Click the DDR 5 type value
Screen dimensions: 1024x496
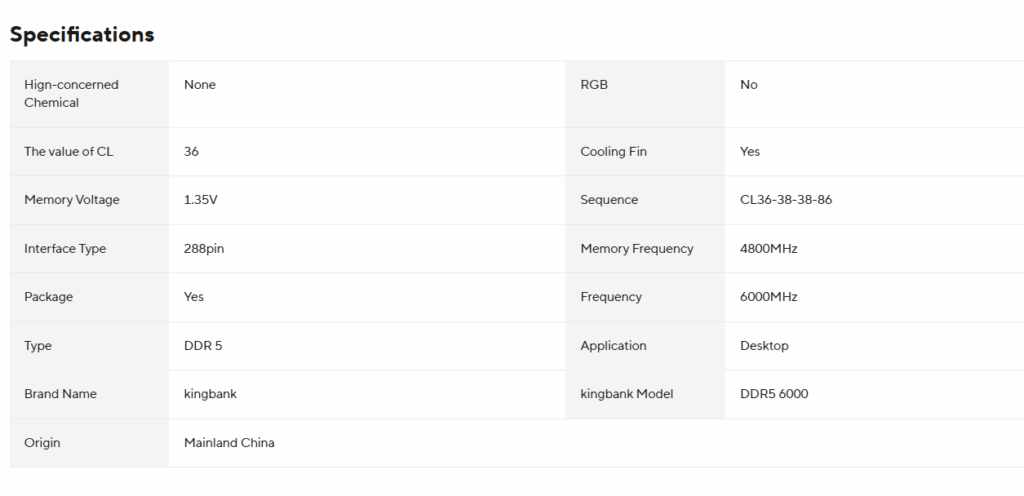[203, 346]
